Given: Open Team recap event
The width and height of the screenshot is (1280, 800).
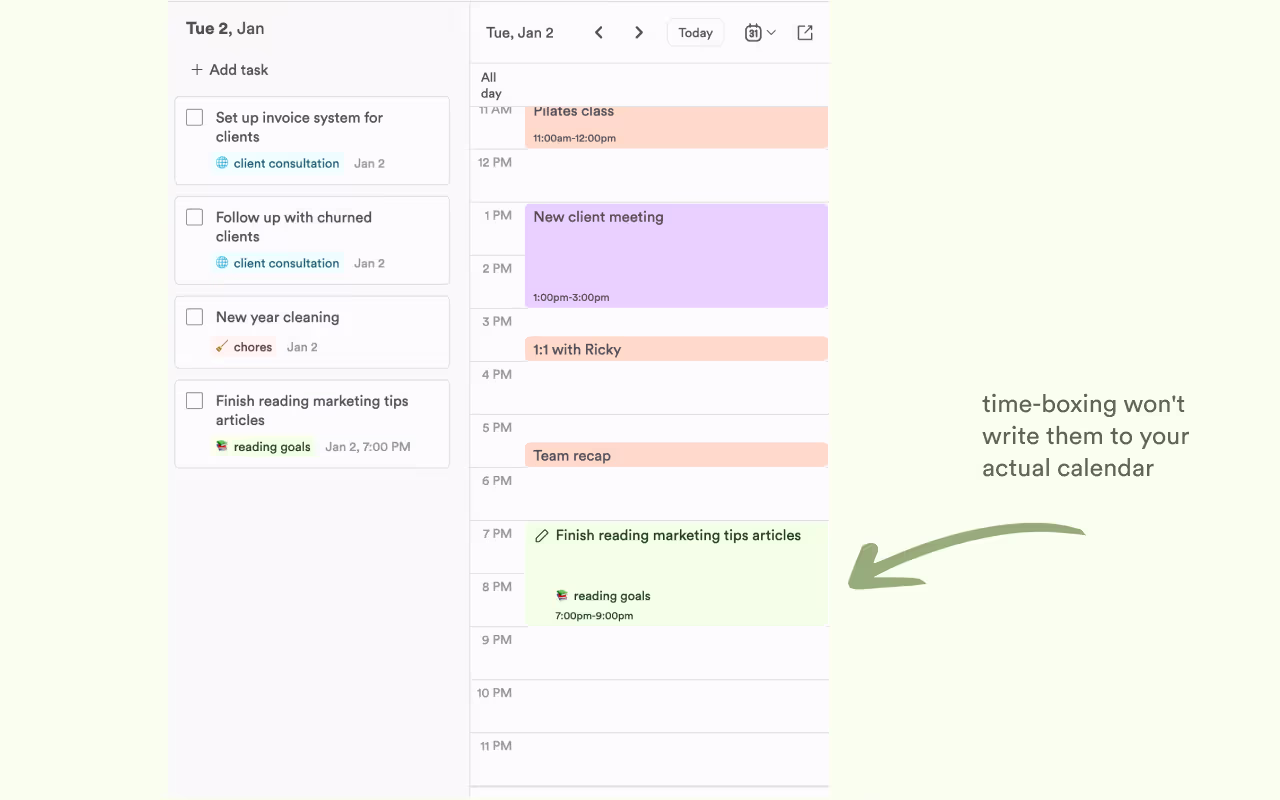Looking at the screenshot, I should click(x=676, y=455).
